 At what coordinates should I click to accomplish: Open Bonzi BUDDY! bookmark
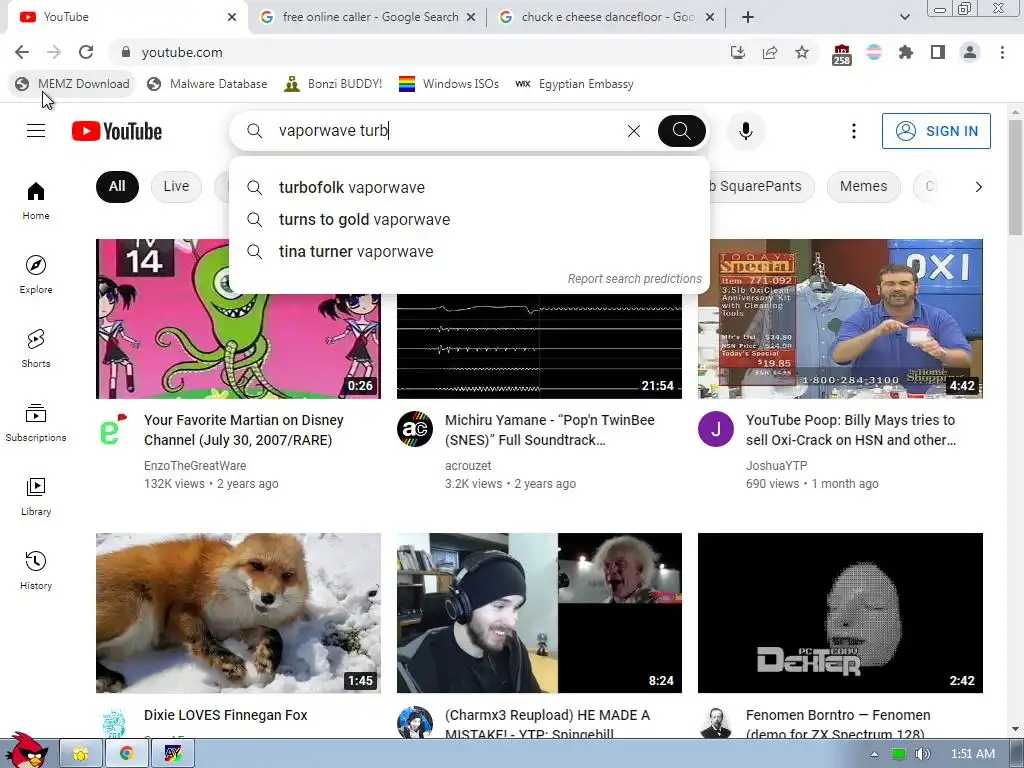click(333, 84)
